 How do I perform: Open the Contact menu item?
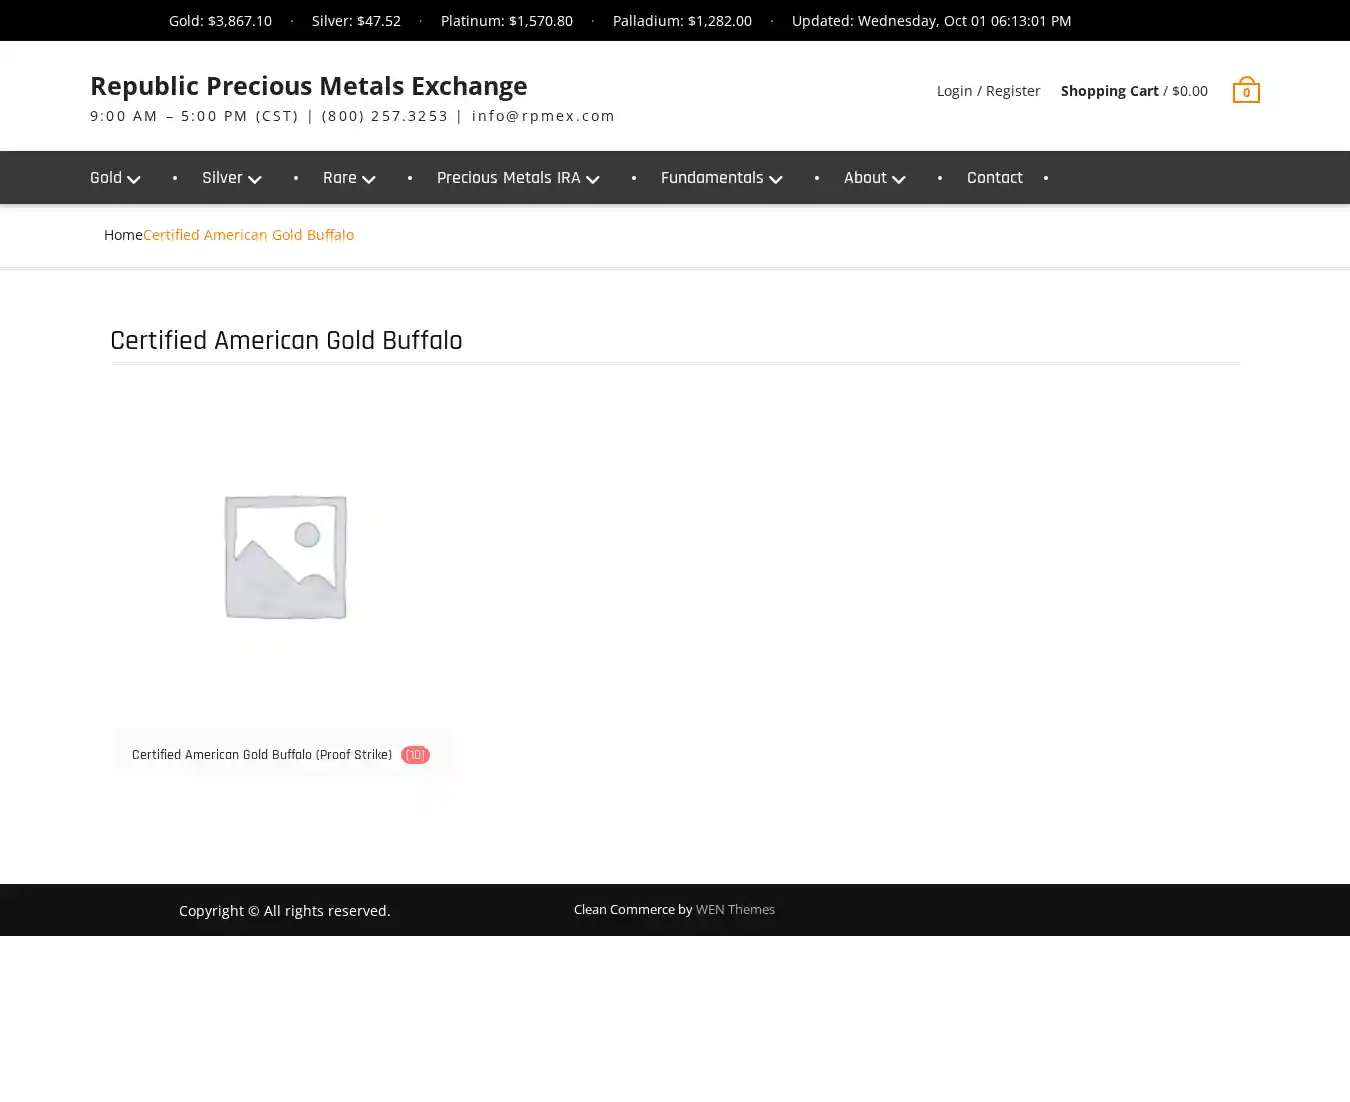pyautogui.click(x=994, y=178)
